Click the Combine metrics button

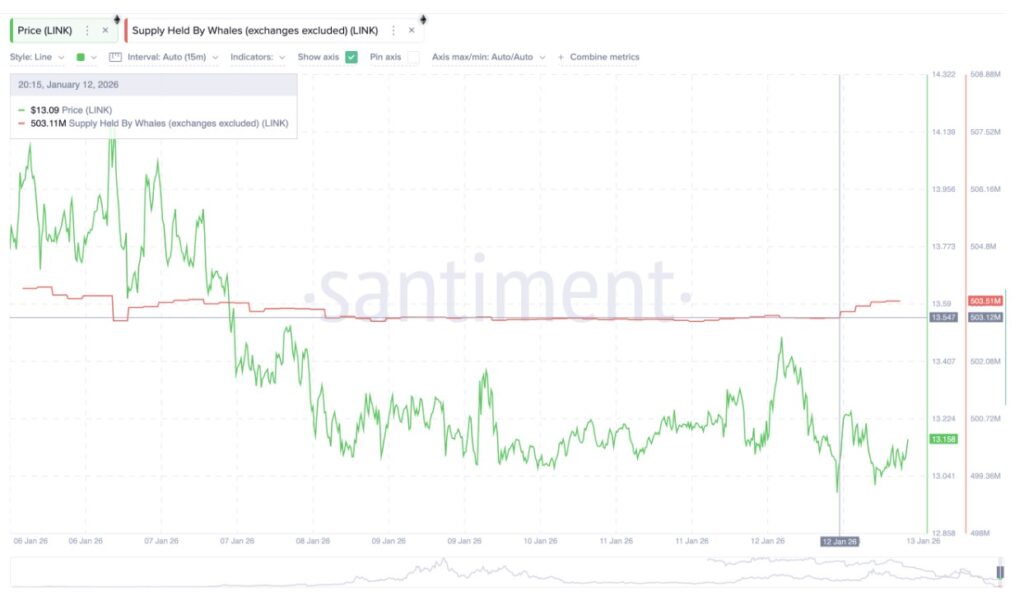604,57
